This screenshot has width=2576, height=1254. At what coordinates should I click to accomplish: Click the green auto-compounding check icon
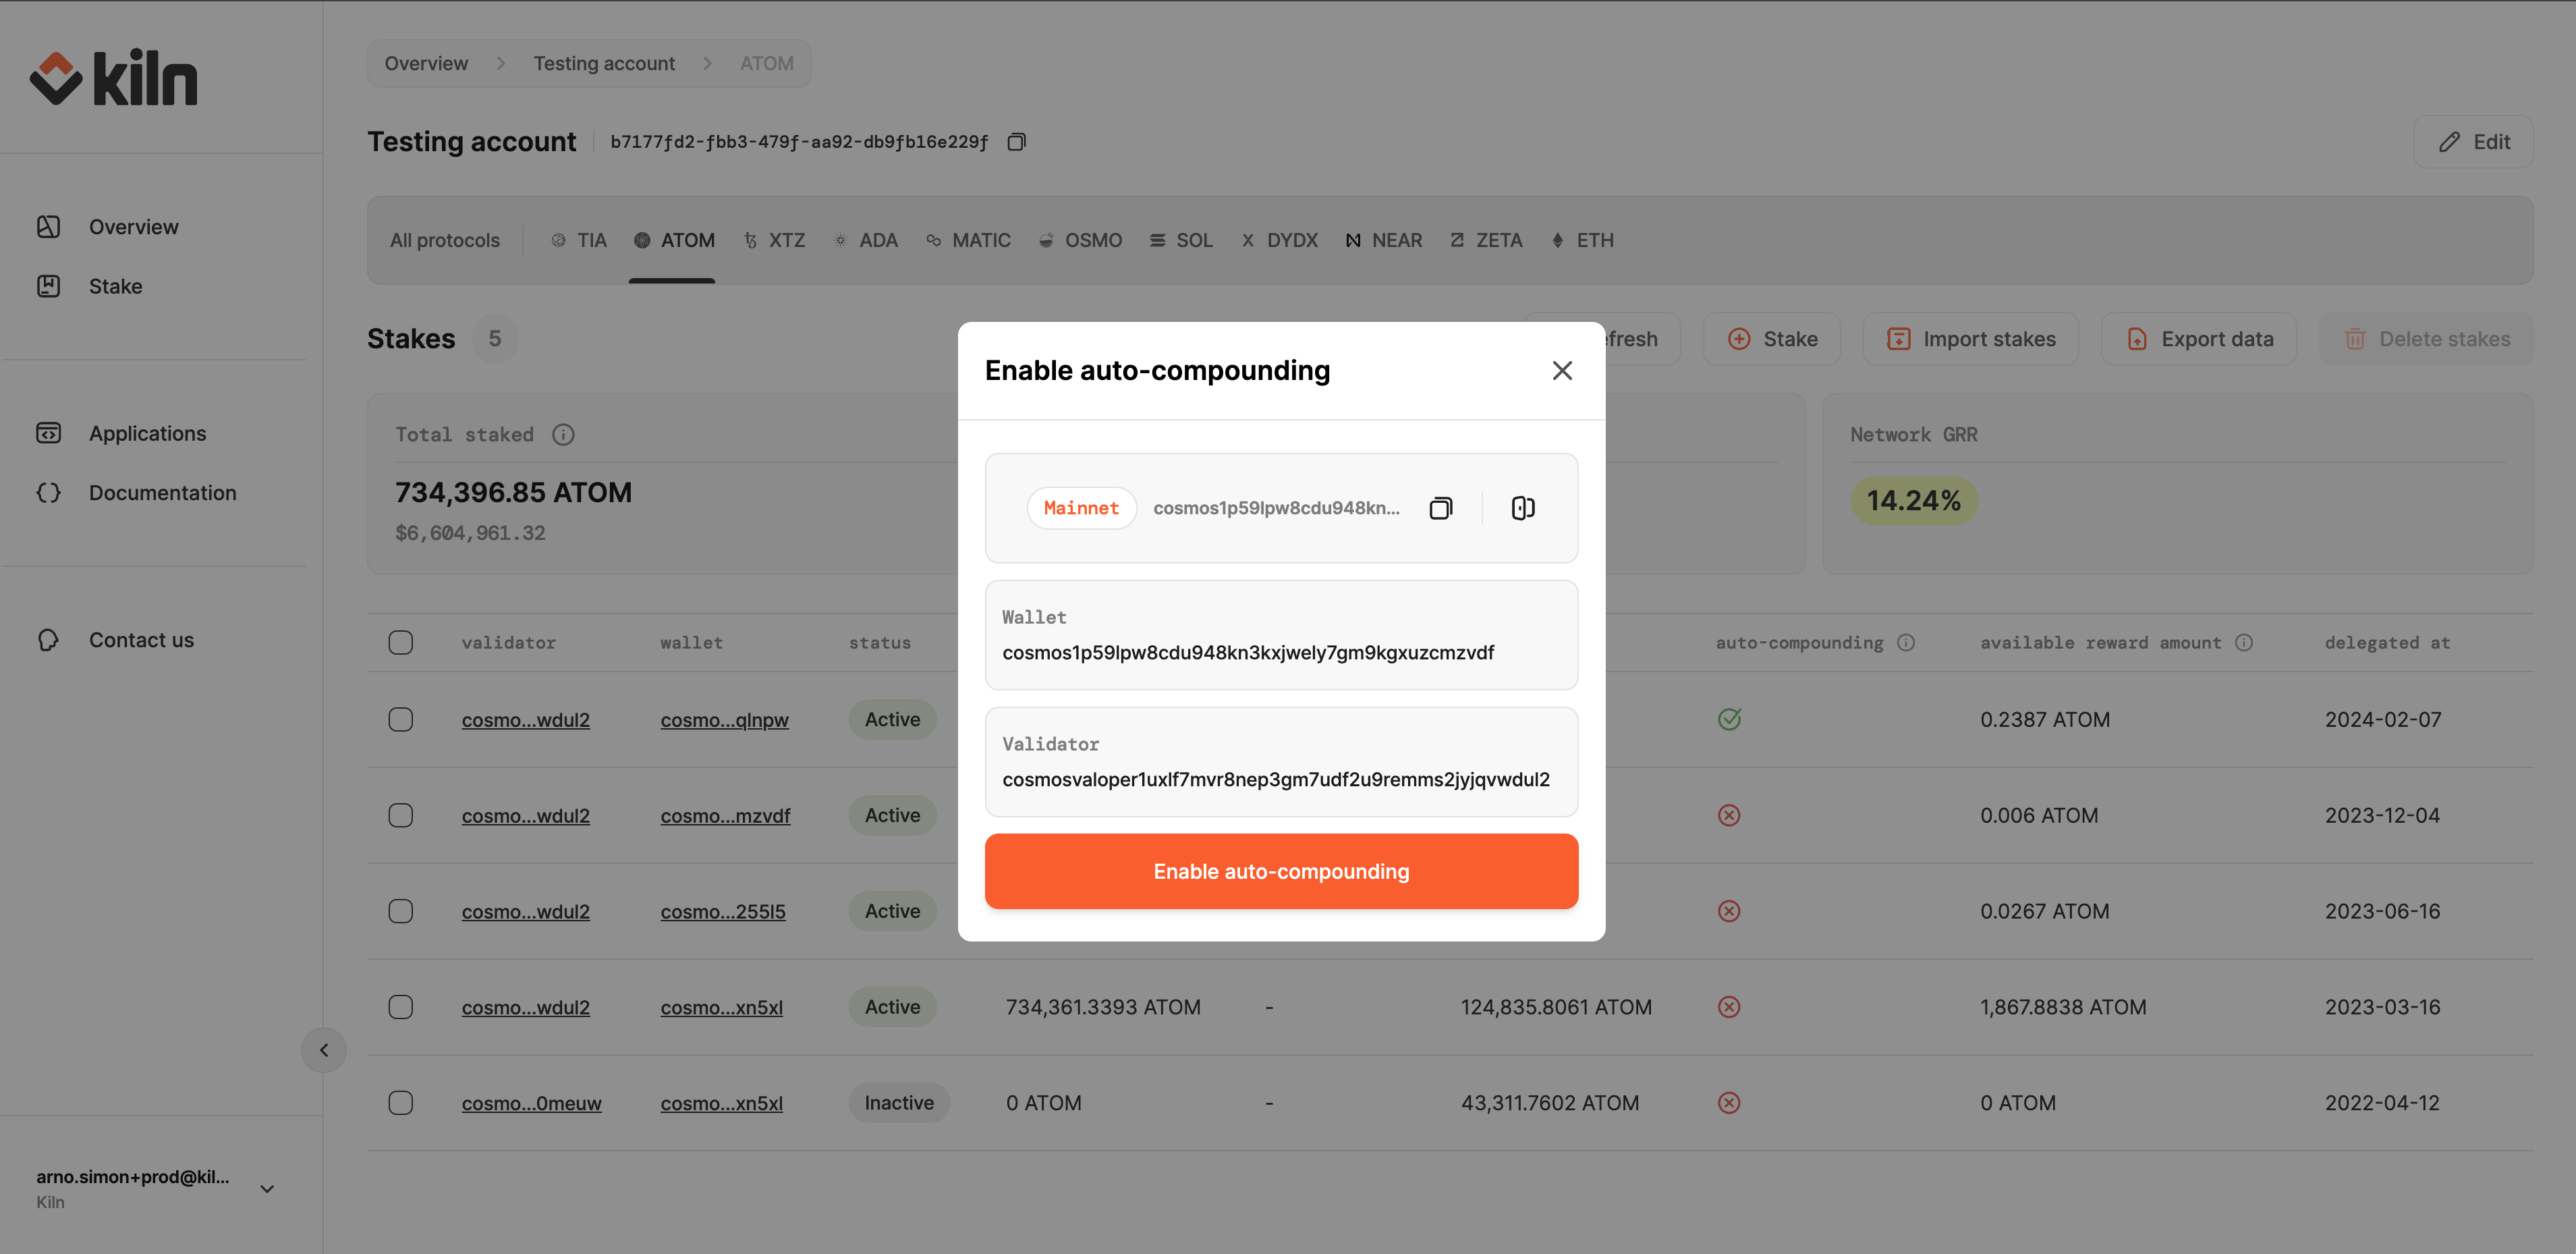coord(1729,720)
